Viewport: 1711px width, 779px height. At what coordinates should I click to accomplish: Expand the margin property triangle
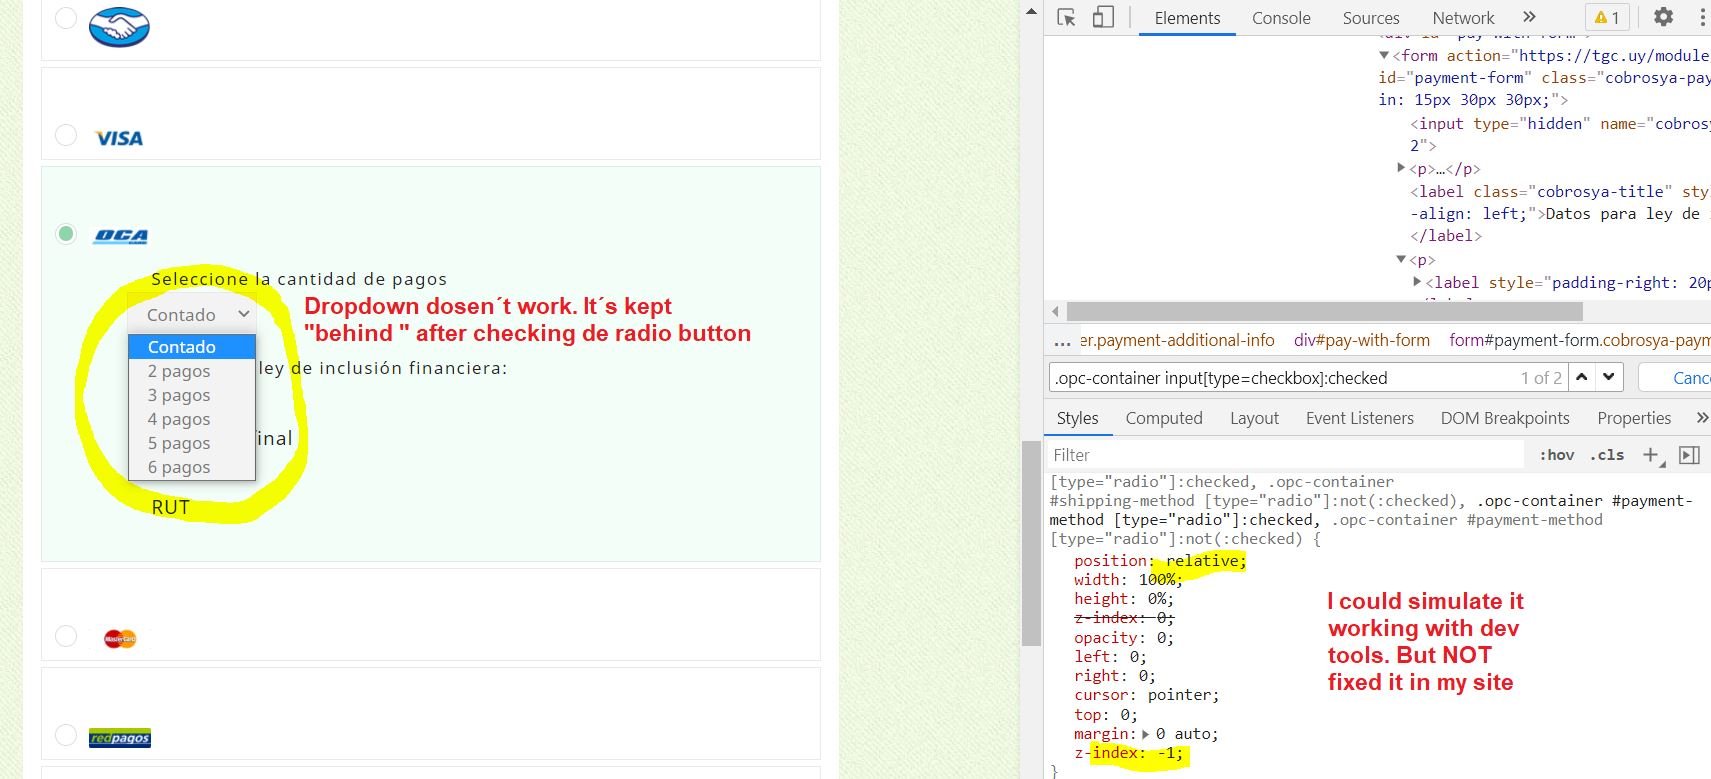1145,734
